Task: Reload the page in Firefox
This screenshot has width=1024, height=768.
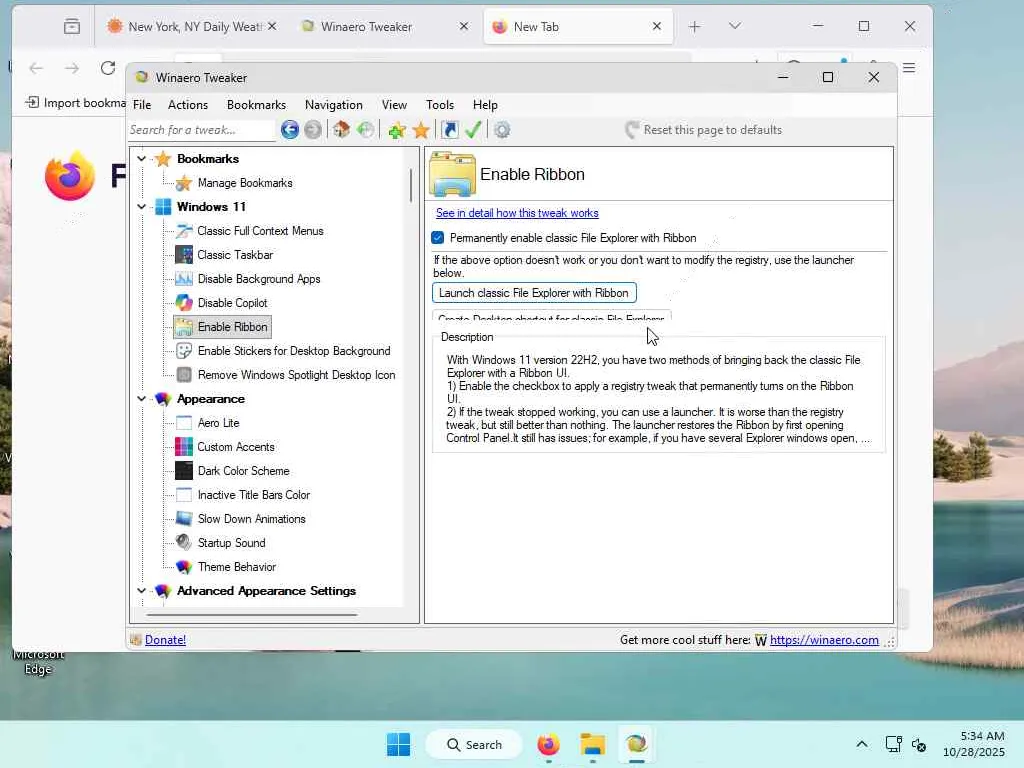Action: 108,68
